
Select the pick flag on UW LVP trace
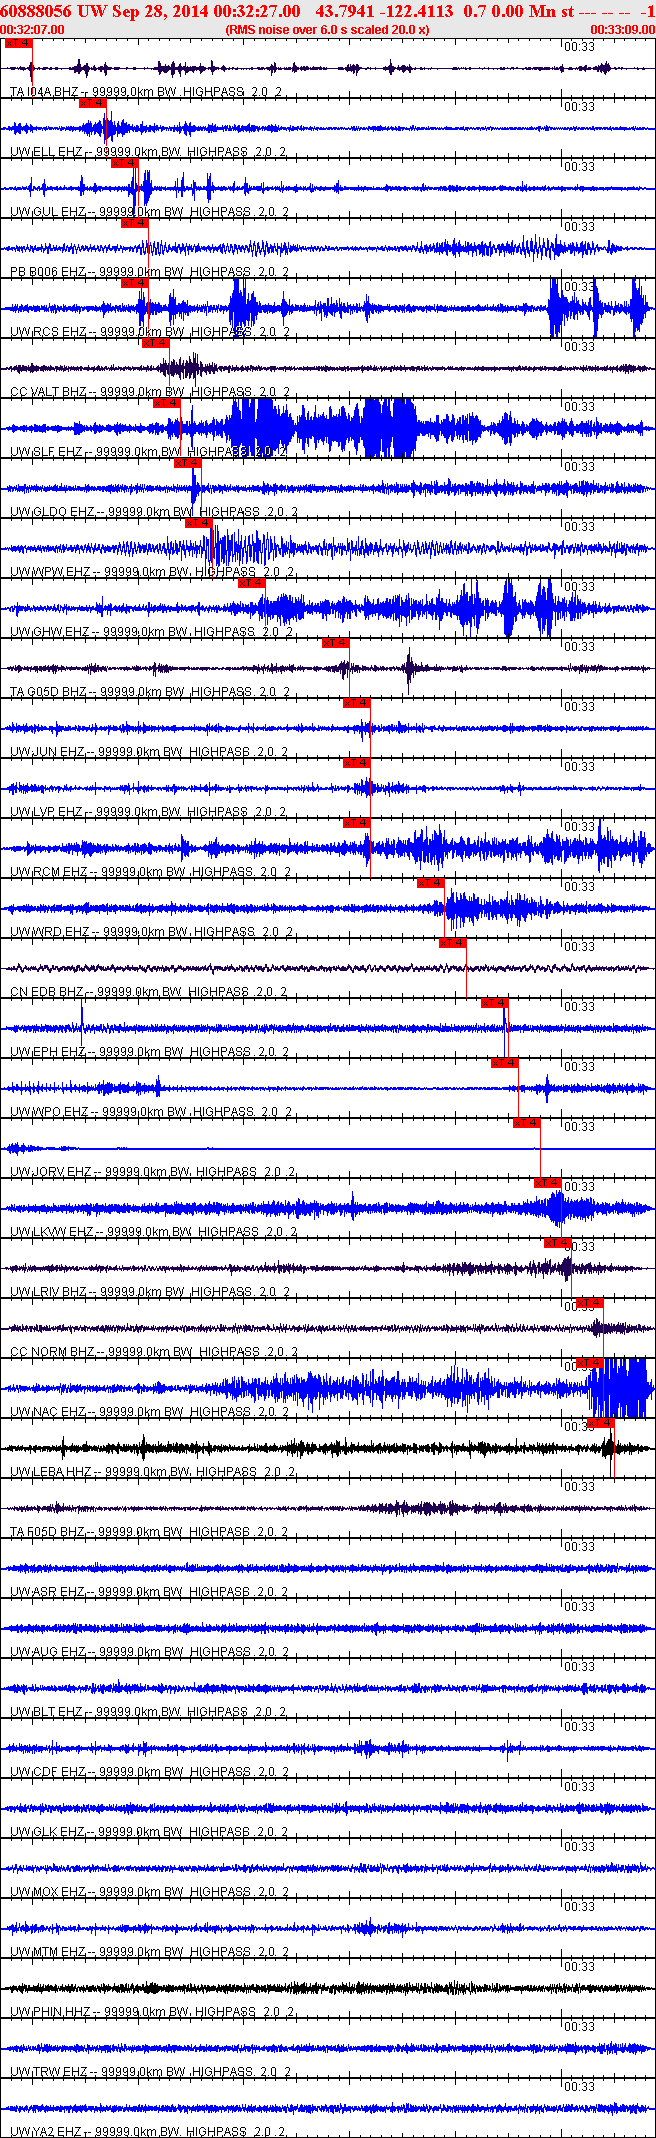pyautogui.click(x=356, y=763)
